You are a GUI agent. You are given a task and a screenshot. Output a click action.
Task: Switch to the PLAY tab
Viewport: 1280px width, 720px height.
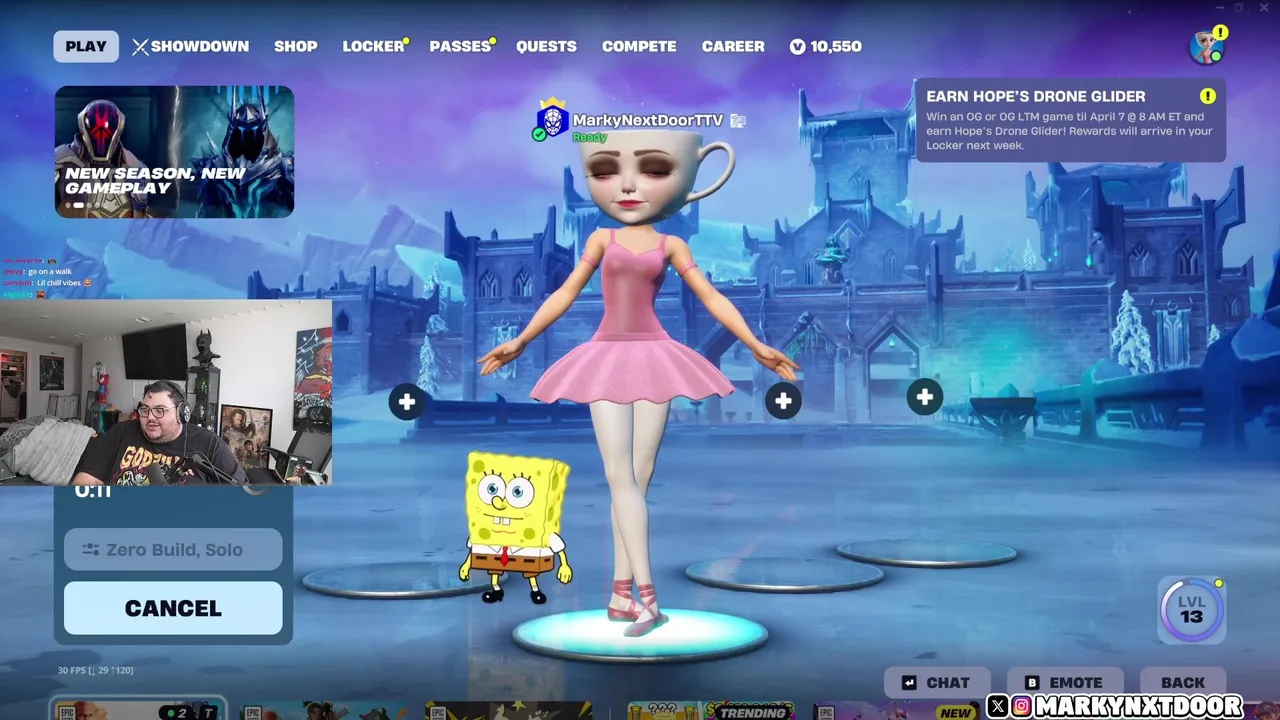pos(86,46)
